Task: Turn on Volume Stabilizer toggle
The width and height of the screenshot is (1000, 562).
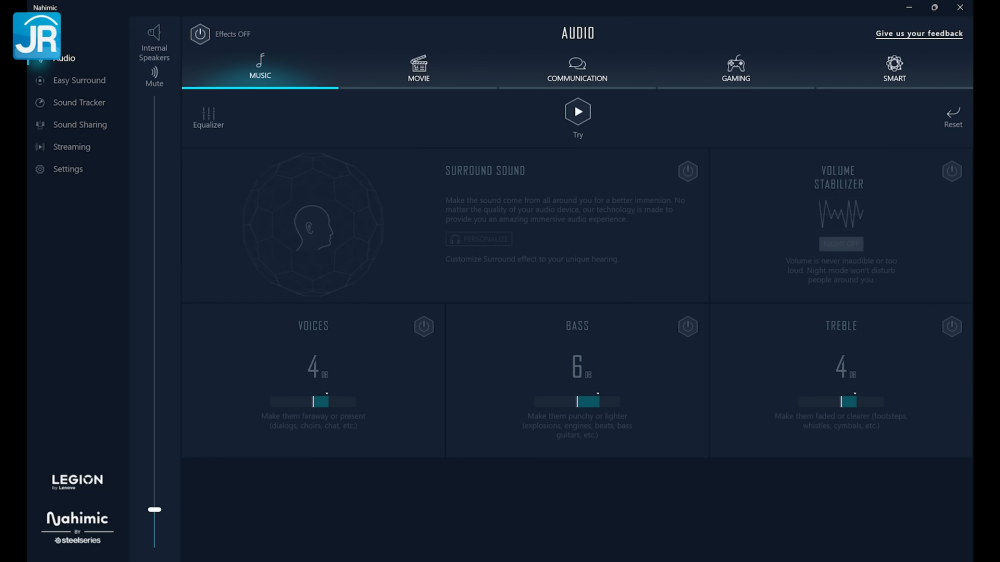Action: [x=951, y=171]
